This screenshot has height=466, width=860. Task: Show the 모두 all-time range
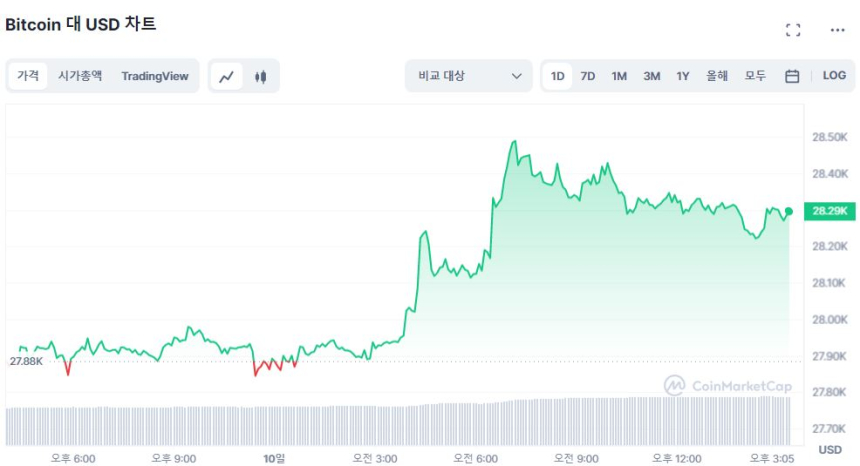coord(755,76)
